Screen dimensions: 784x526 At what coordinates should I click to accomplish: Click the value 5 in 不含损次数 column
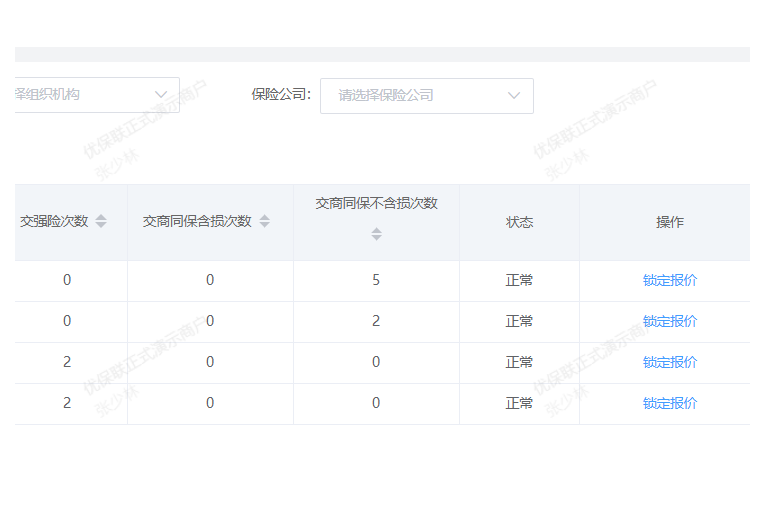tap(376, 280)
